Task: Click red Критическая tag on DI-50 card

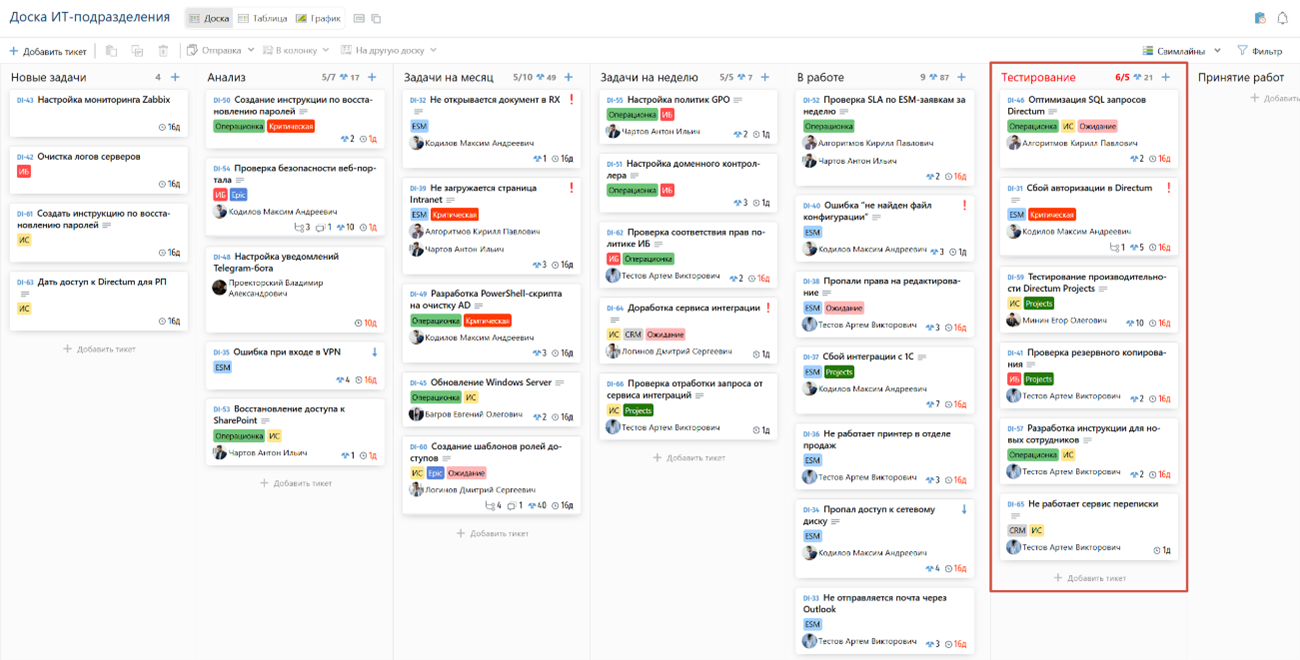Action: [291, 126]
